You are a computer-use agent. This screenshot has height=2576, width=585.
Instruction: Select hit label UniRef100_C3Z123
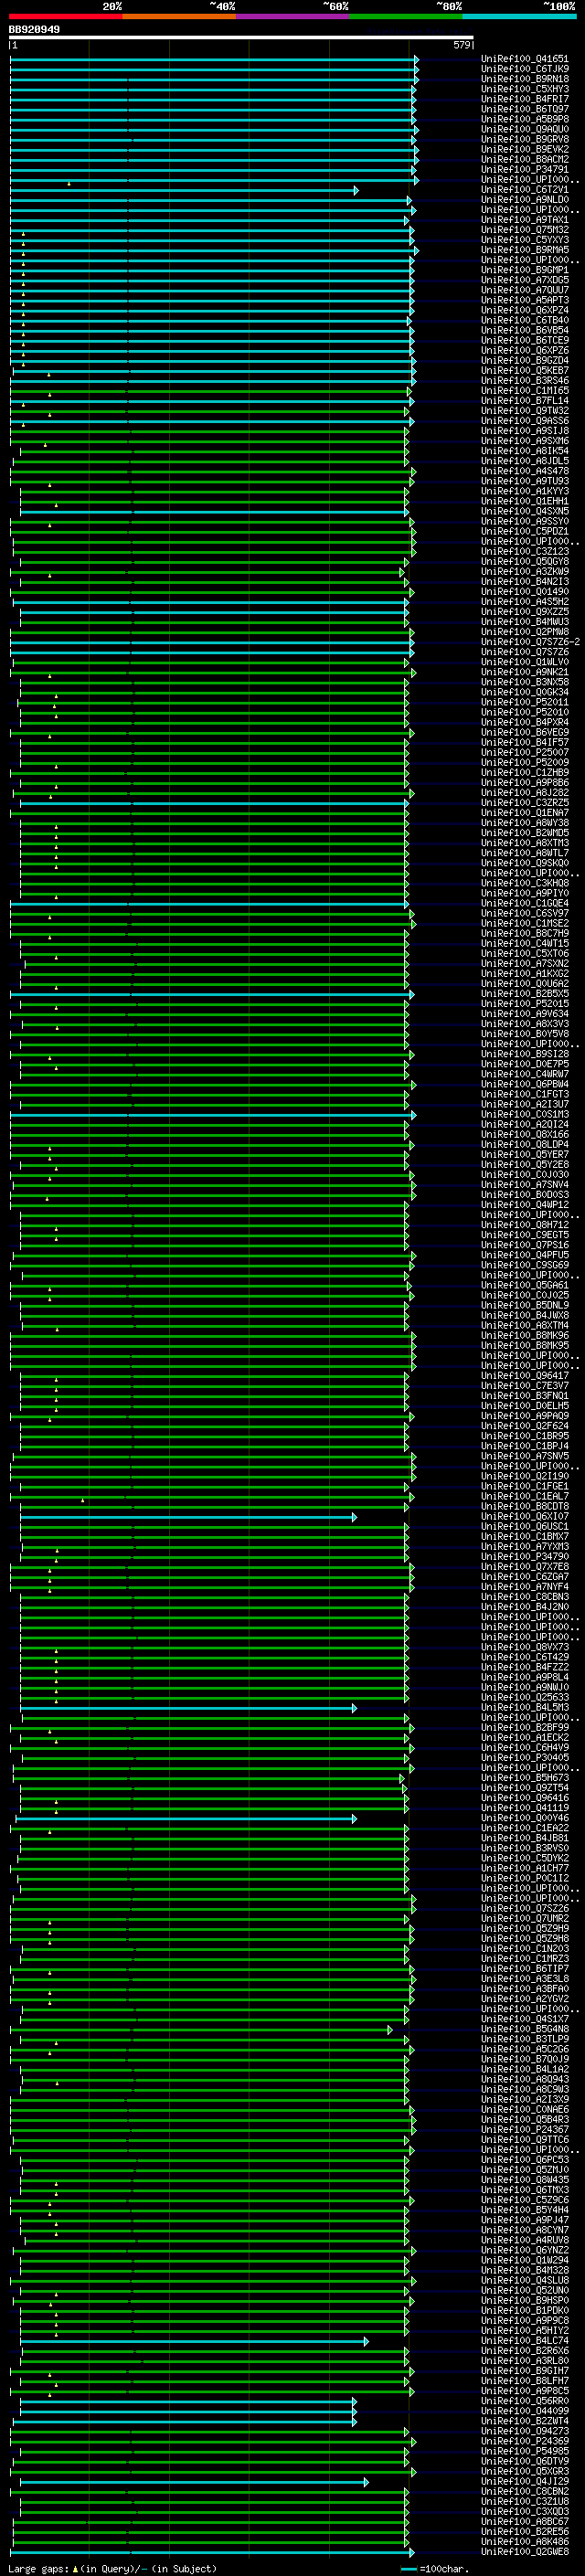(x=525, y=551)
